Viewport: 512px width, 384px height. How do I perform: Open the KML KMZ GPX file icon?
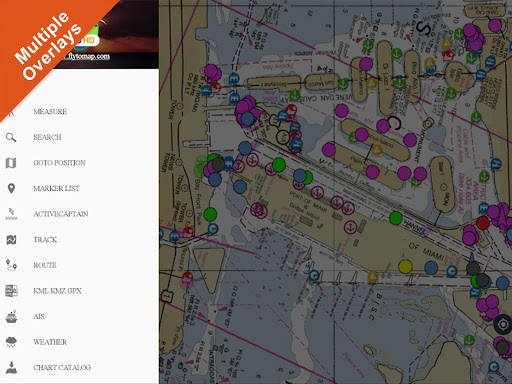(11, 291)
